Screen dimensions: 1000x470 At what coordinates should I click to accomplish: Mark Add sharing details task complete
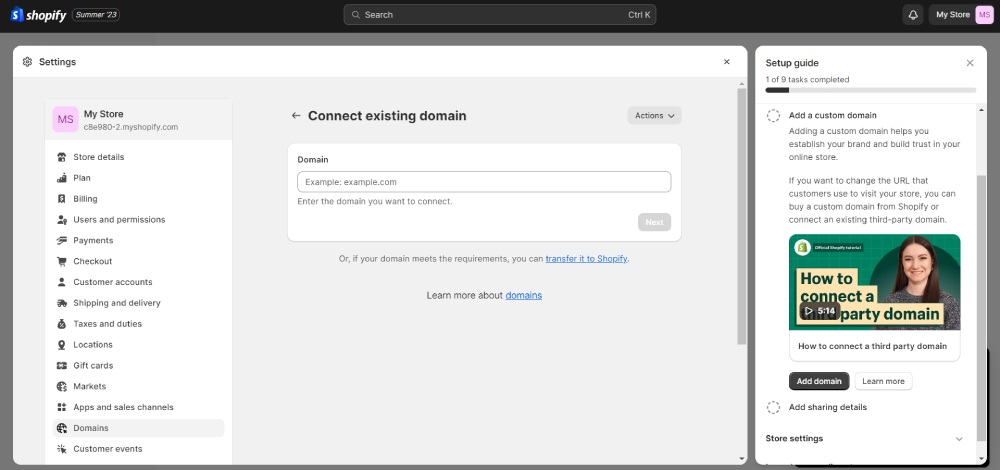pos(773,408)
